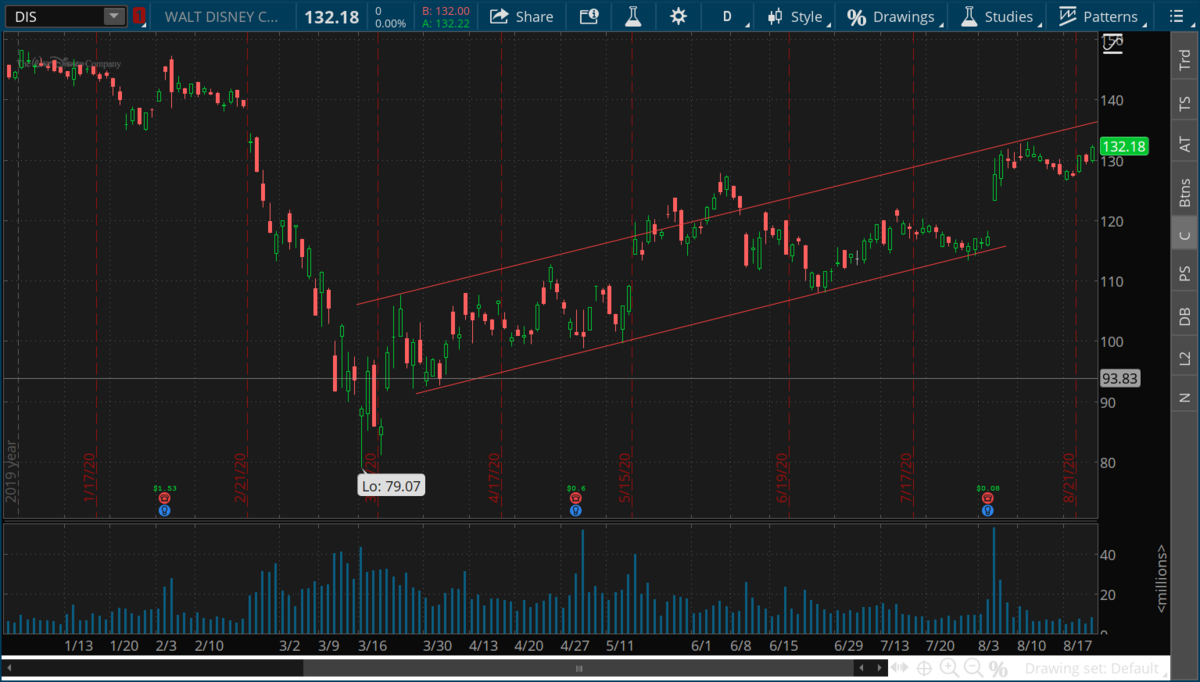Open the N side tab
The height and width of the screenshot is (682, 1200).
[1185, 397]
